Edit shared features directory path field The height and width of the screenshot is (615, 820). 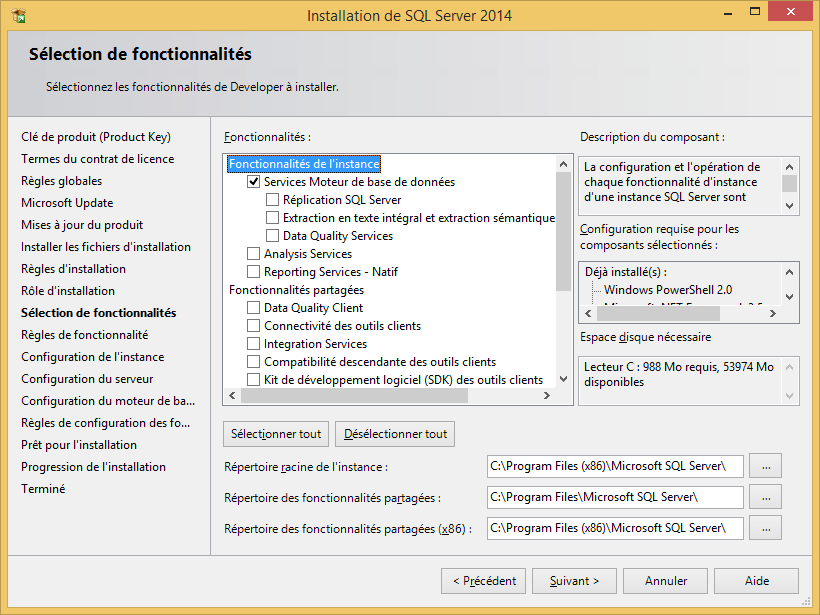pyautogui.click(x=615, y=497)
